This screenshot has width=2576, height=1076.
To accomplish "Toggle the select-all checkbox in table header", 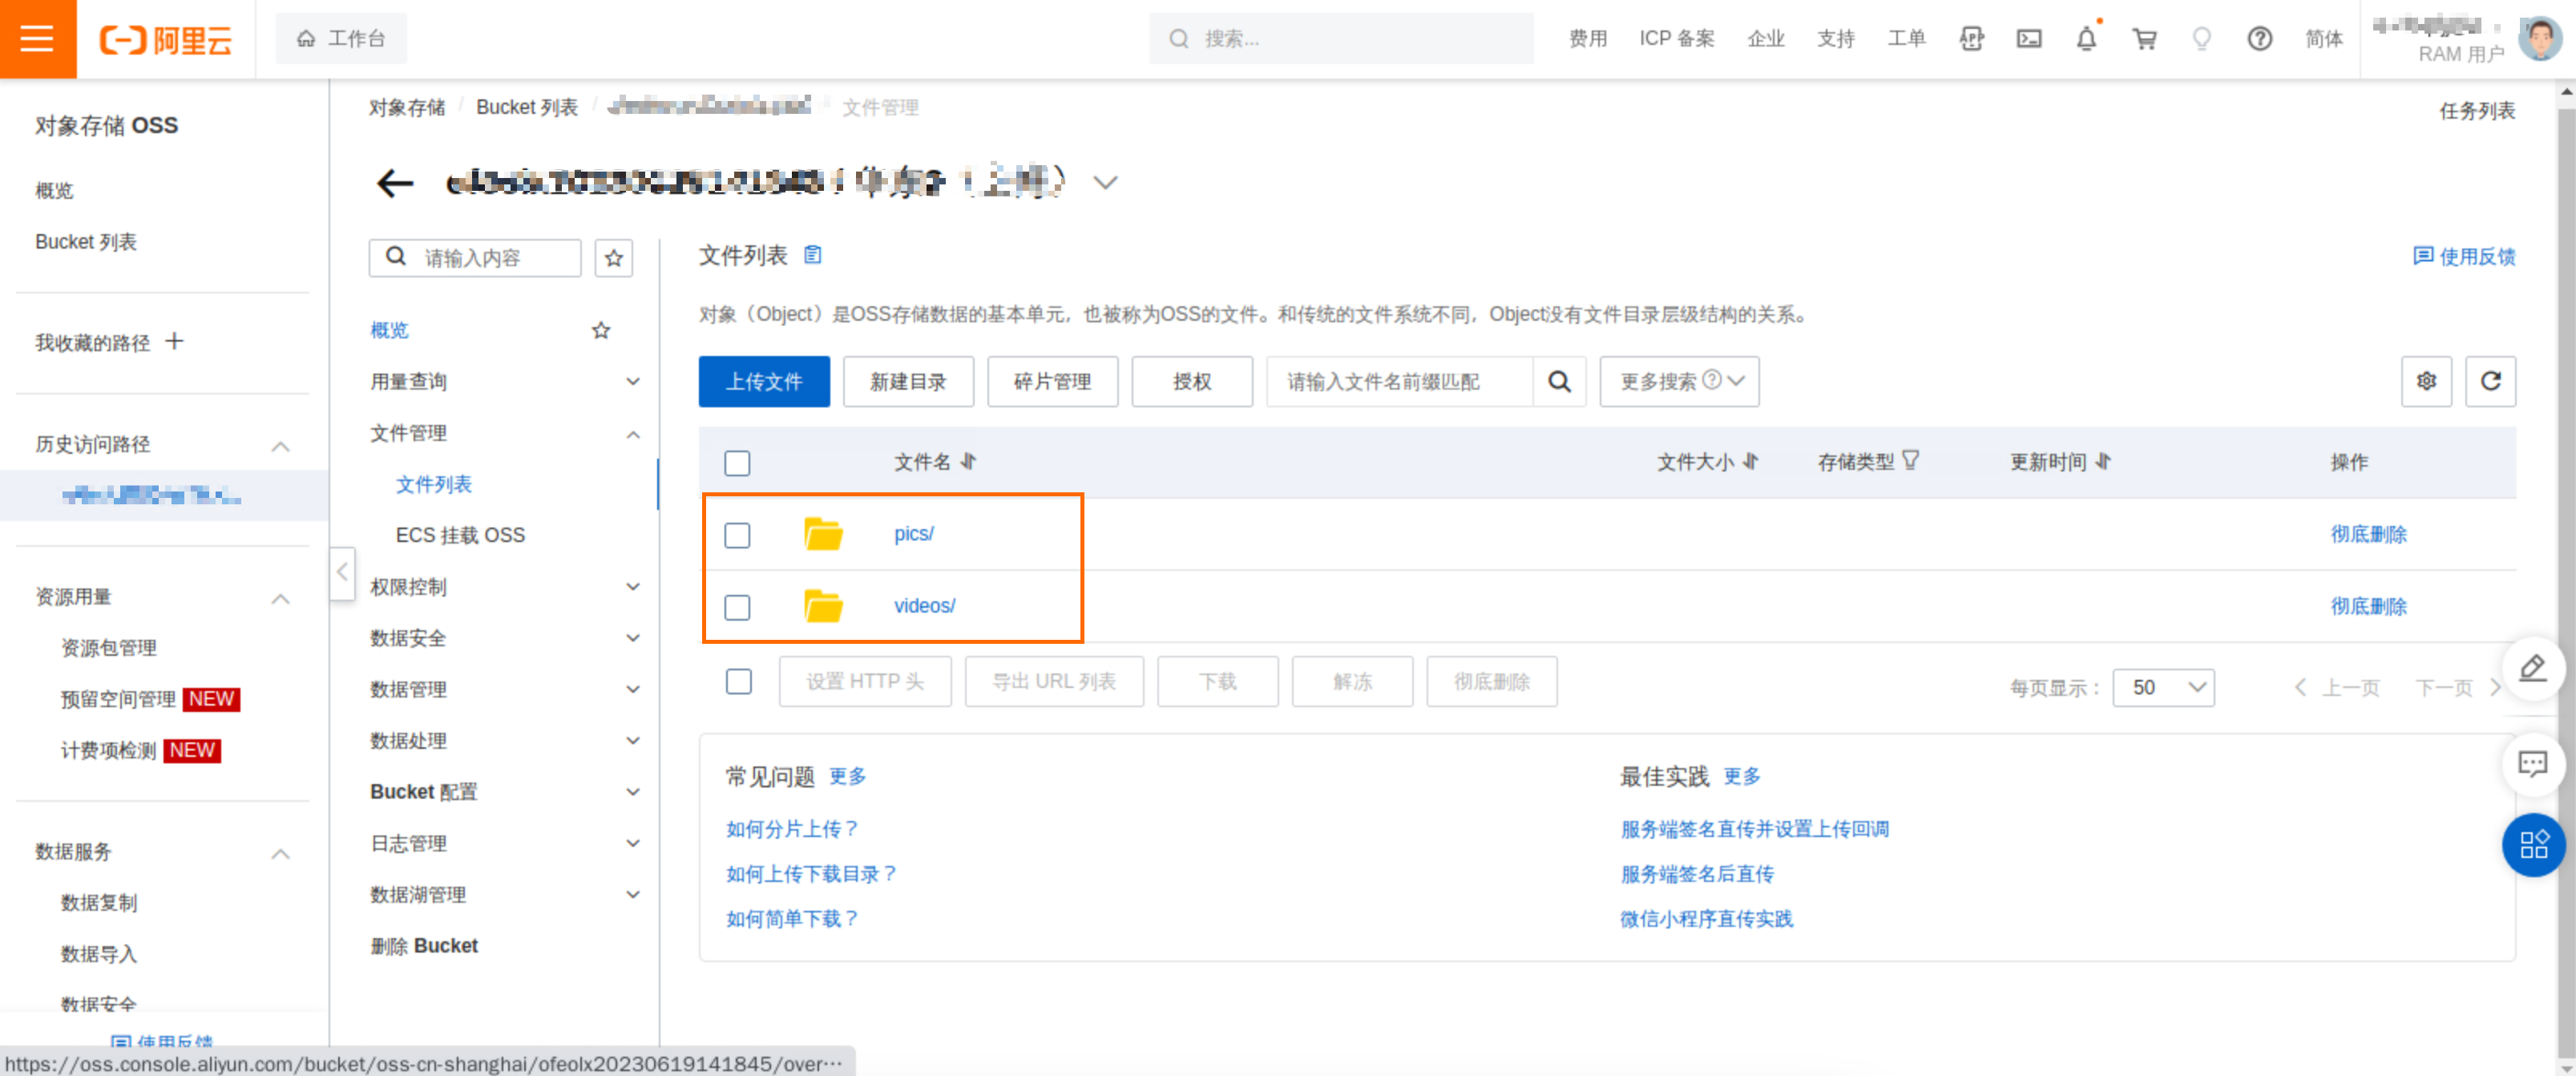I will point(737,463).
